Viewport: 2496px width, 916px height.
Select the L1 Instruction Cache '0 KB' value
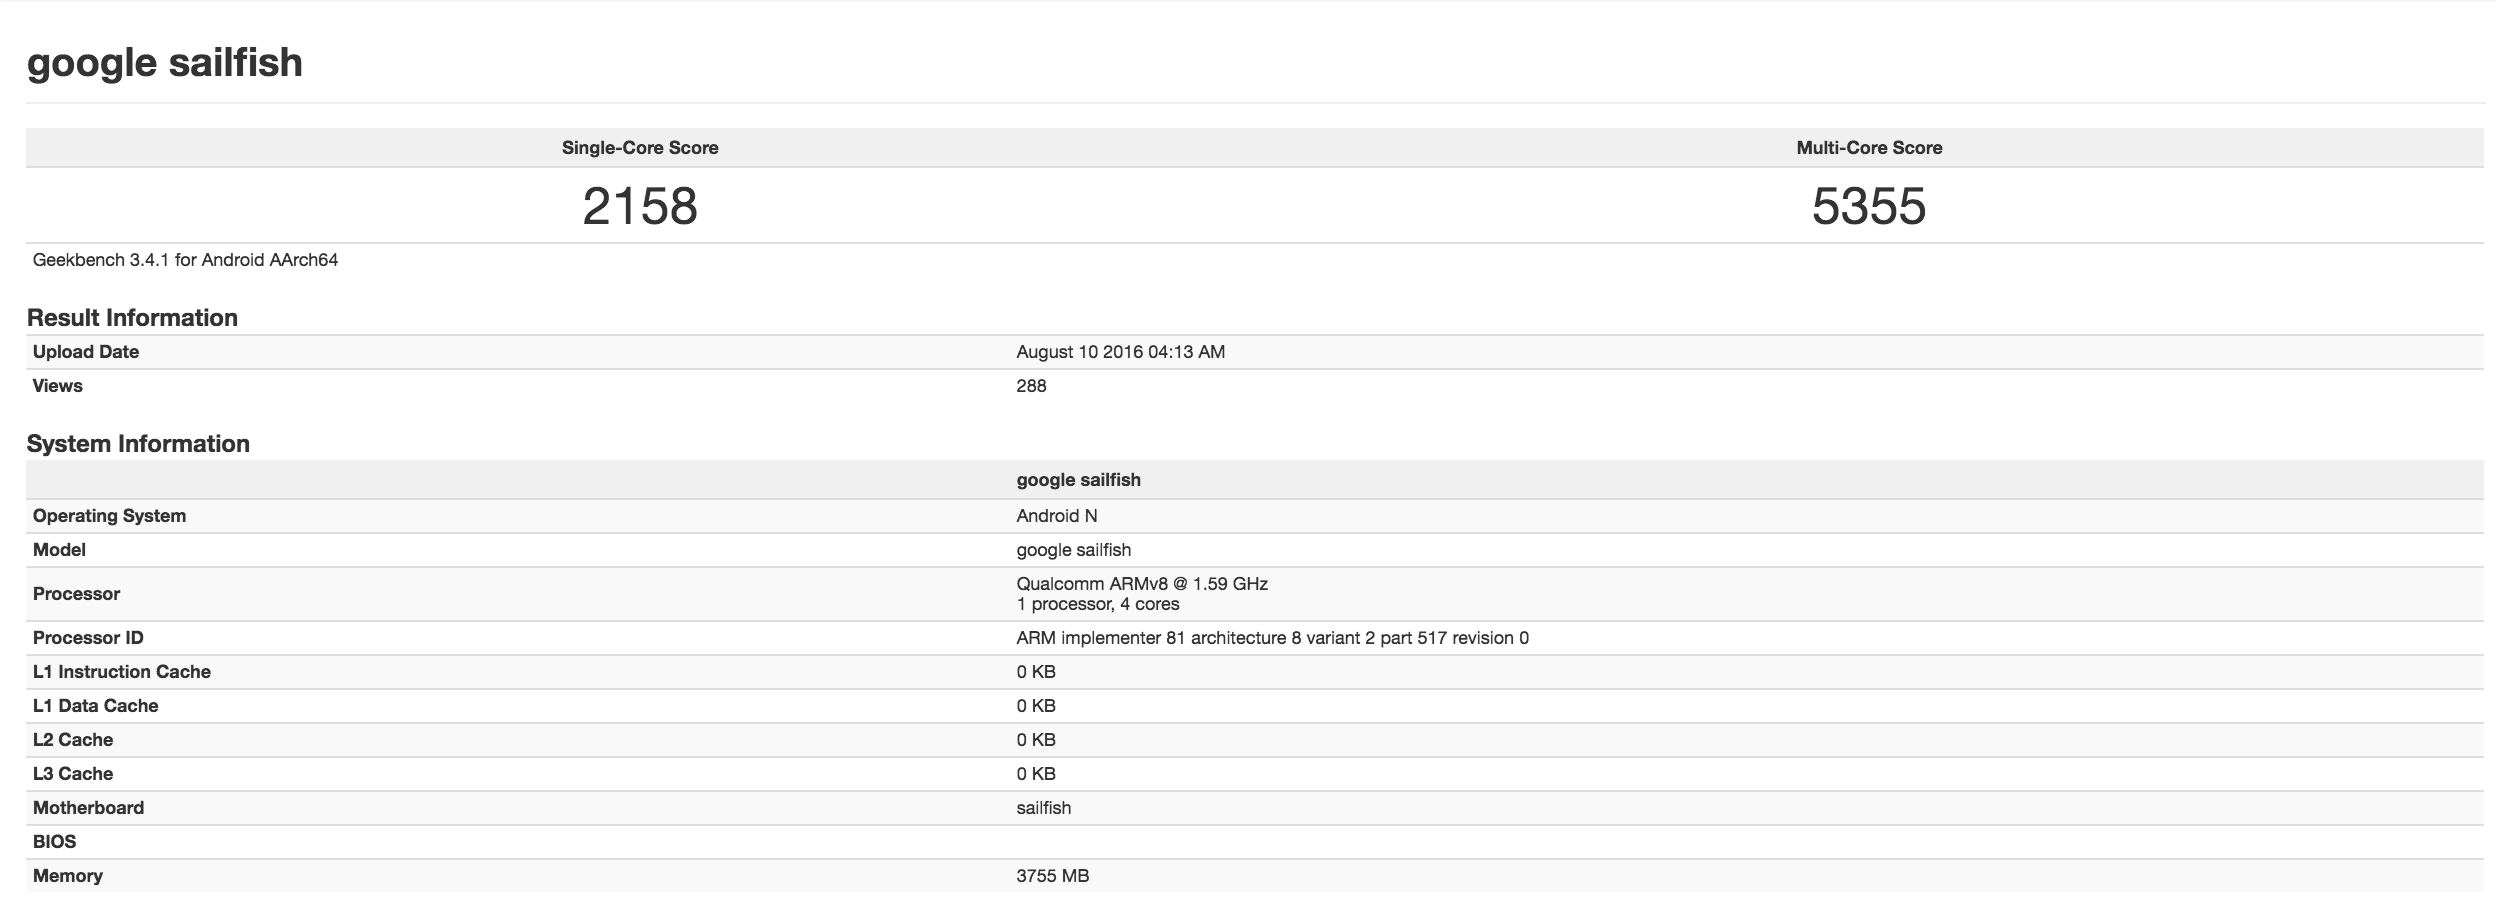[x=1036, y=672]
